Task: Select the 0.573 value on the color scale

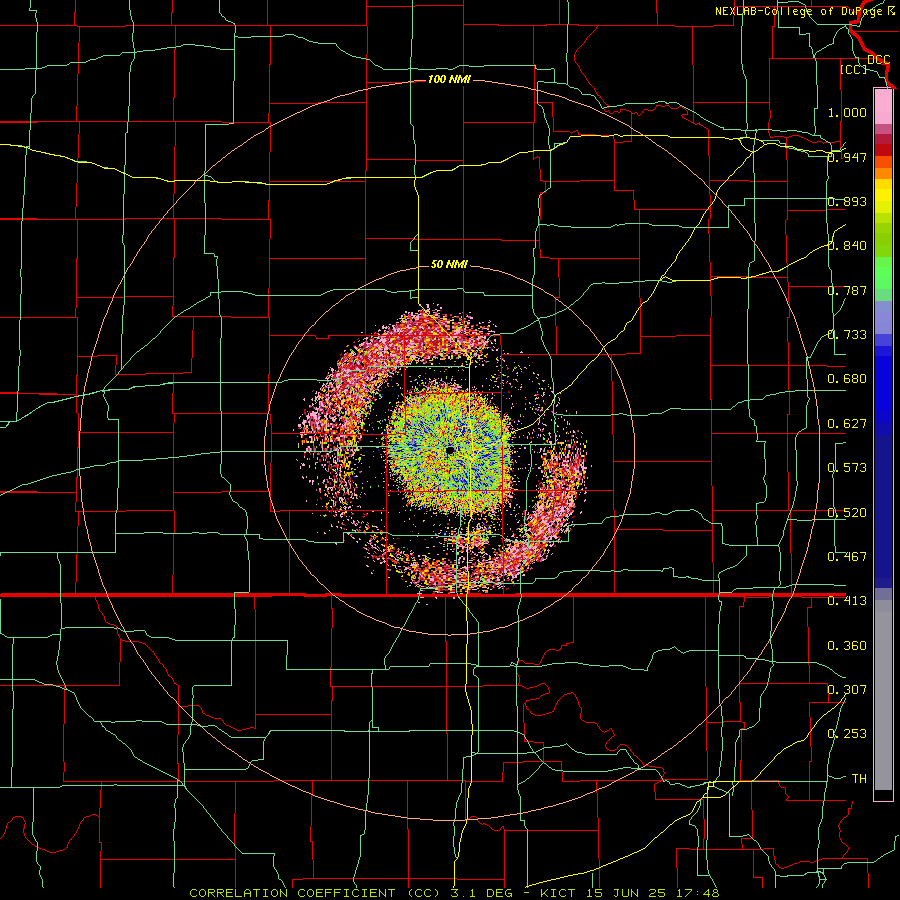Action: pyautogui.click(x=847, y=468)
